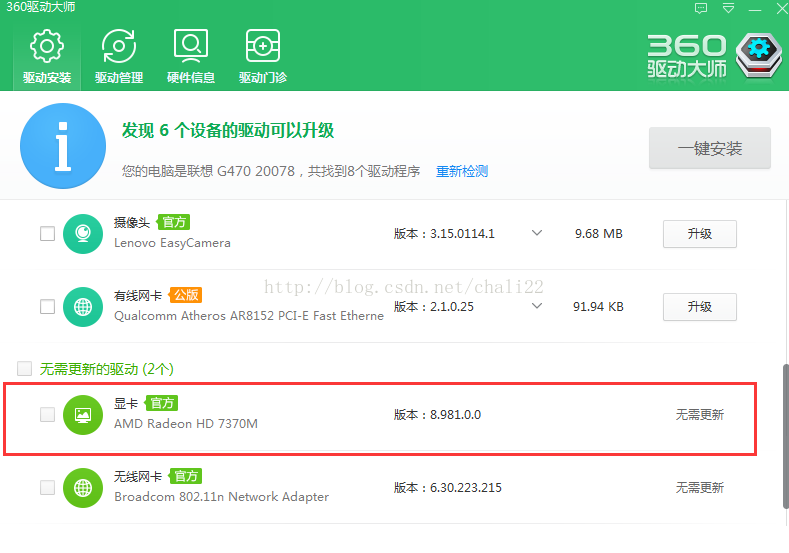Open the 驱动门诊 first-aid icon tab
The height and width of the screenshot is (553, 789).
[263, 56]
